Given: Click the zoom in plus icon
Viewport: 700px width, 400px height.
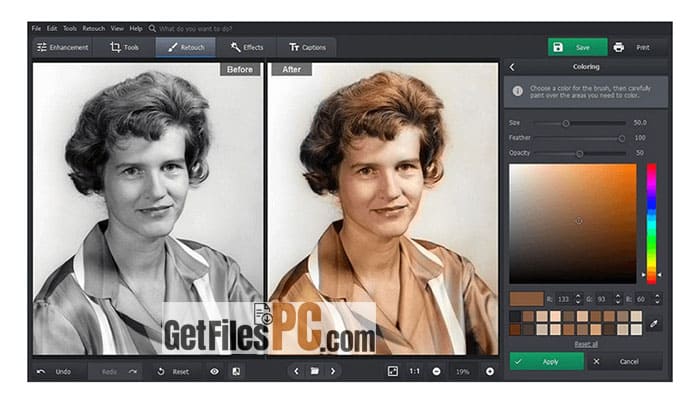Looking at the screenshot, I should coord(490,371).
